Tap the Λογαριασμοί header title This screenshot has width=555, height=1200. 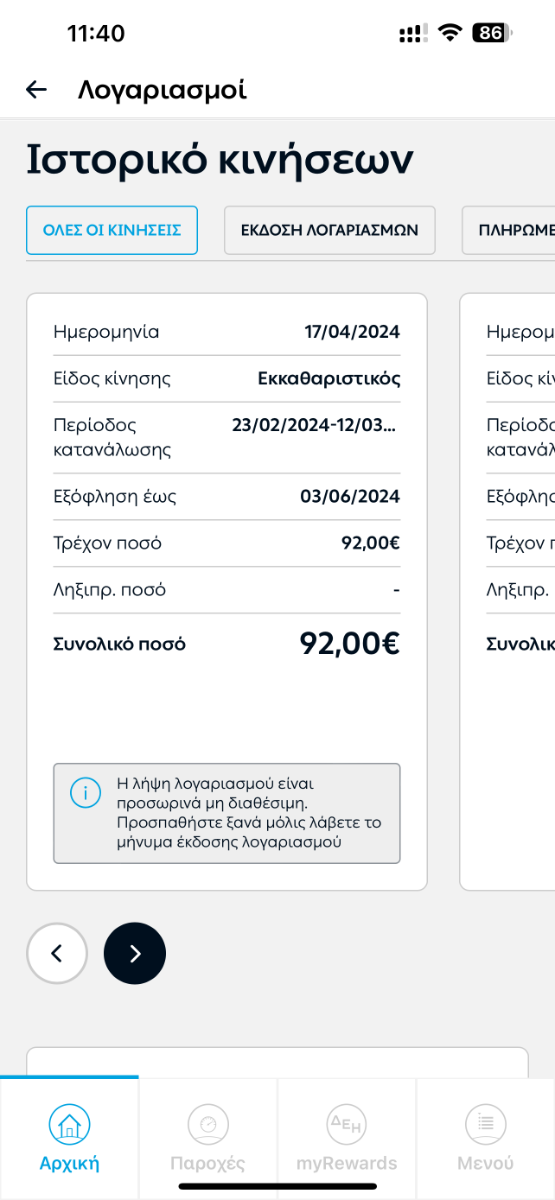pyautogui.click(x=162, y=90)
